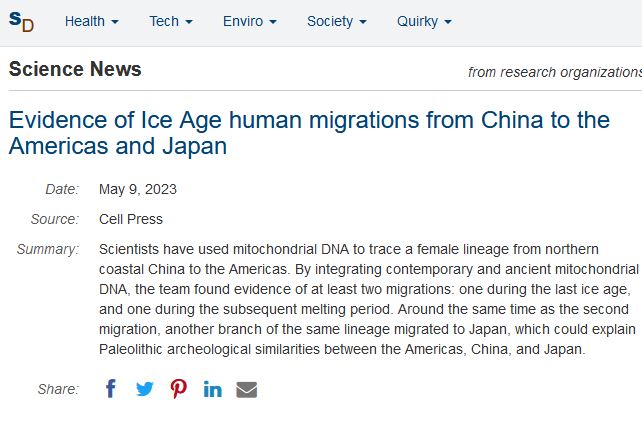
Task: Click the Cell Press source text
Action: point(131,219)
